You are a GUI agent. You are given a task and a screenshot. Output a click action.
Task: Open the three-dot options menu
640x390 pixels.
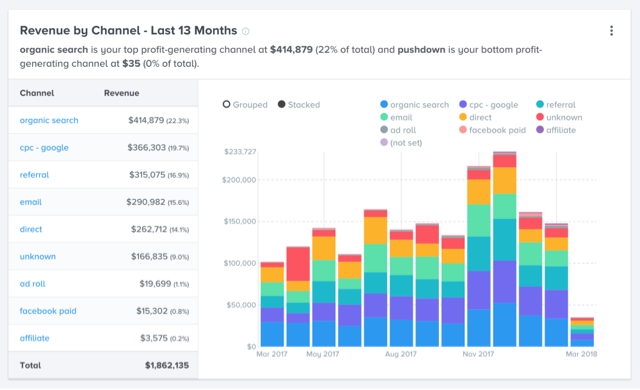coord(611,31)
